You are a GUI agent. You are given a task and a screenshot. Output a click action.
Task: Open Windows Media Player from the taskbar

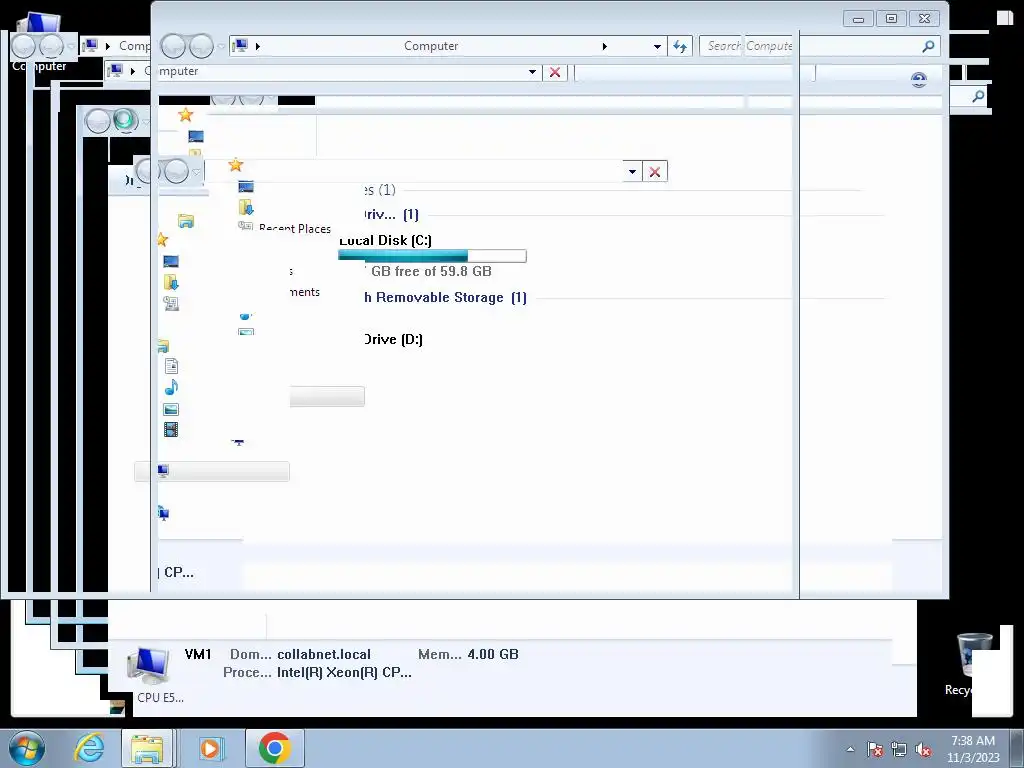click(210, 748)
